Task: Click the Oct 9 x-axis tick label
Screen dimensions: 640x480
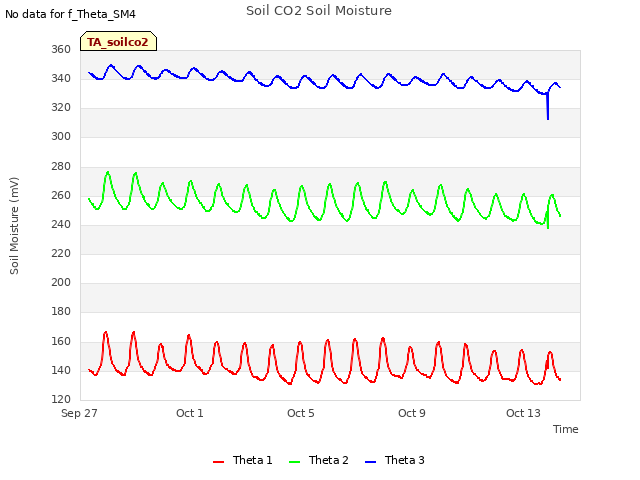Action: [412, 413]
